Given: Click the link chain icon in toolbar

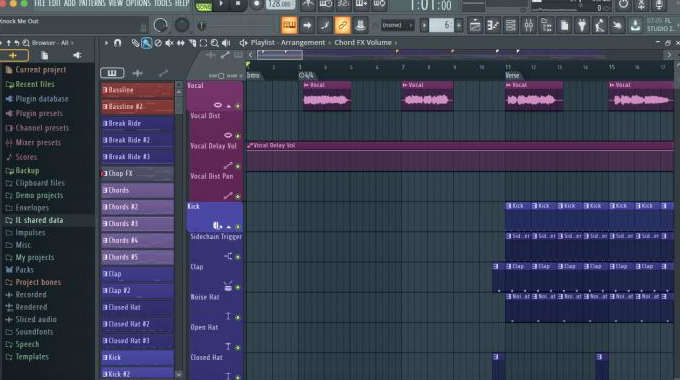Looking at the screenshot, I should [x=342, y=26].
